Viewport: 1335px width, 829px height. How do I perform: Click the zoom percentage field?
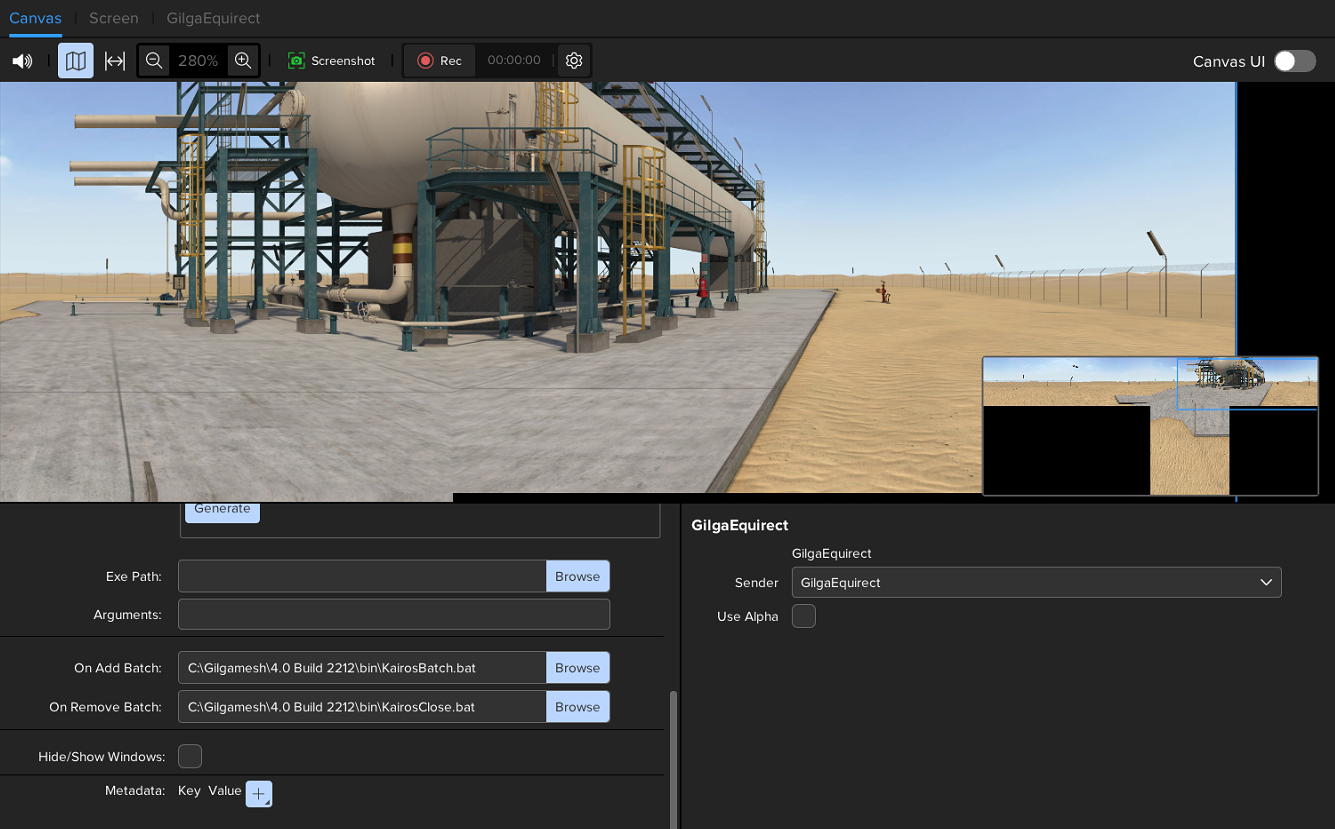coord(198,61)
